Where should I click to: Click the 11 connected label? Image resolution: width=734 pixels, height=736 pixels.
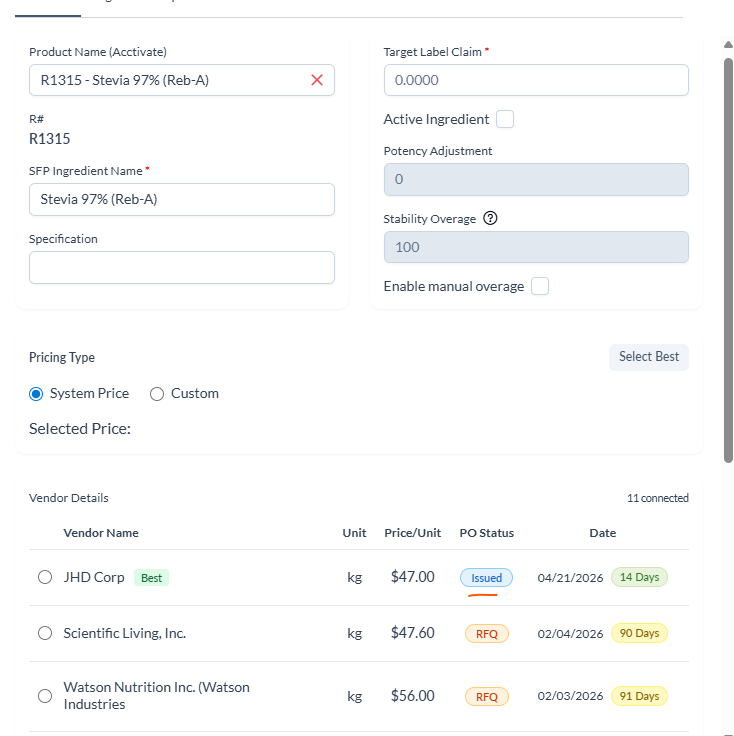tap(658, 498)
